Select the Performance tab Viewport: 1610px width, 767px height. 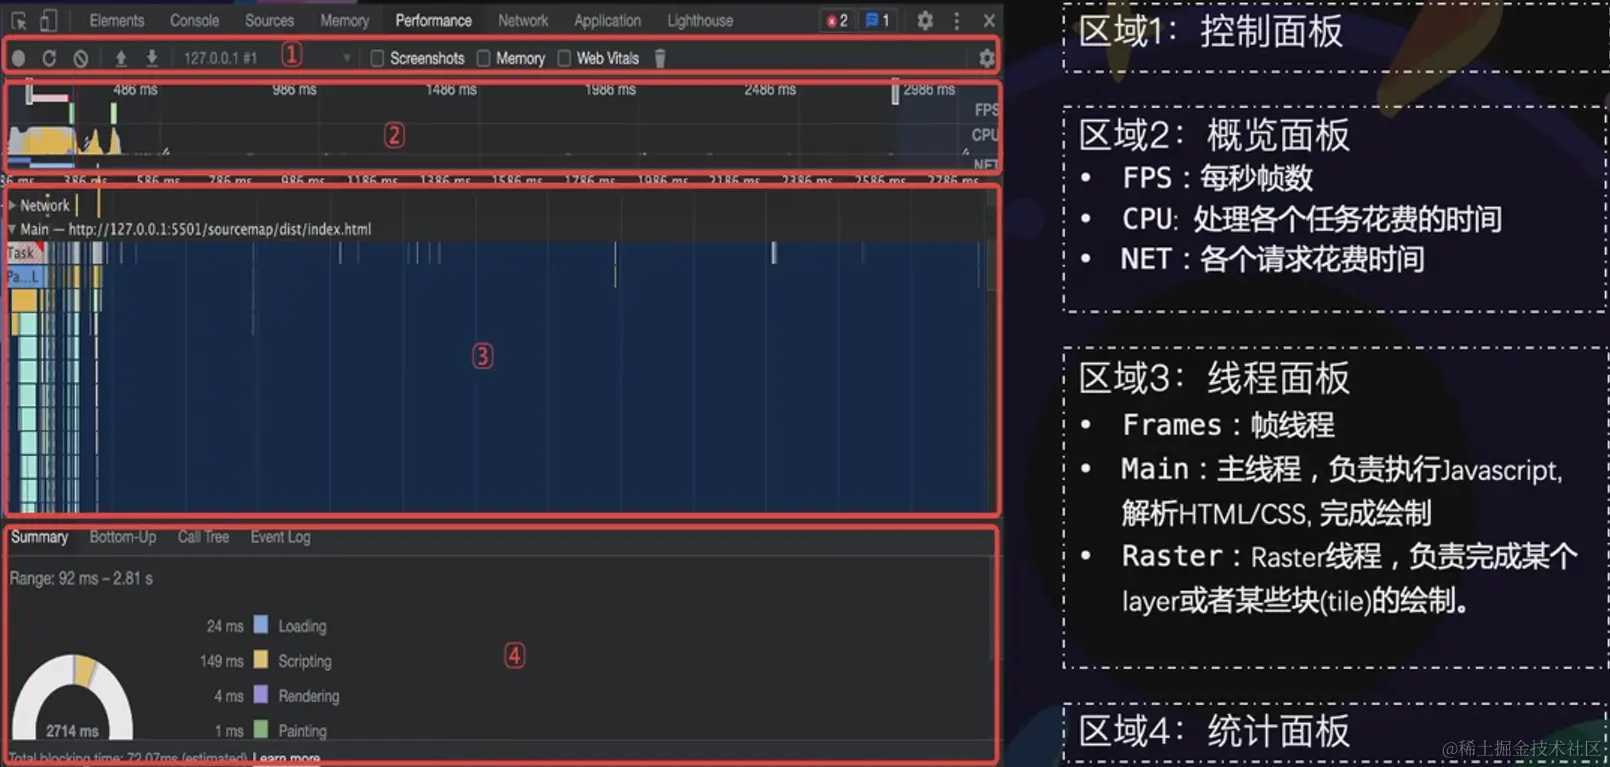click(433, 20)
